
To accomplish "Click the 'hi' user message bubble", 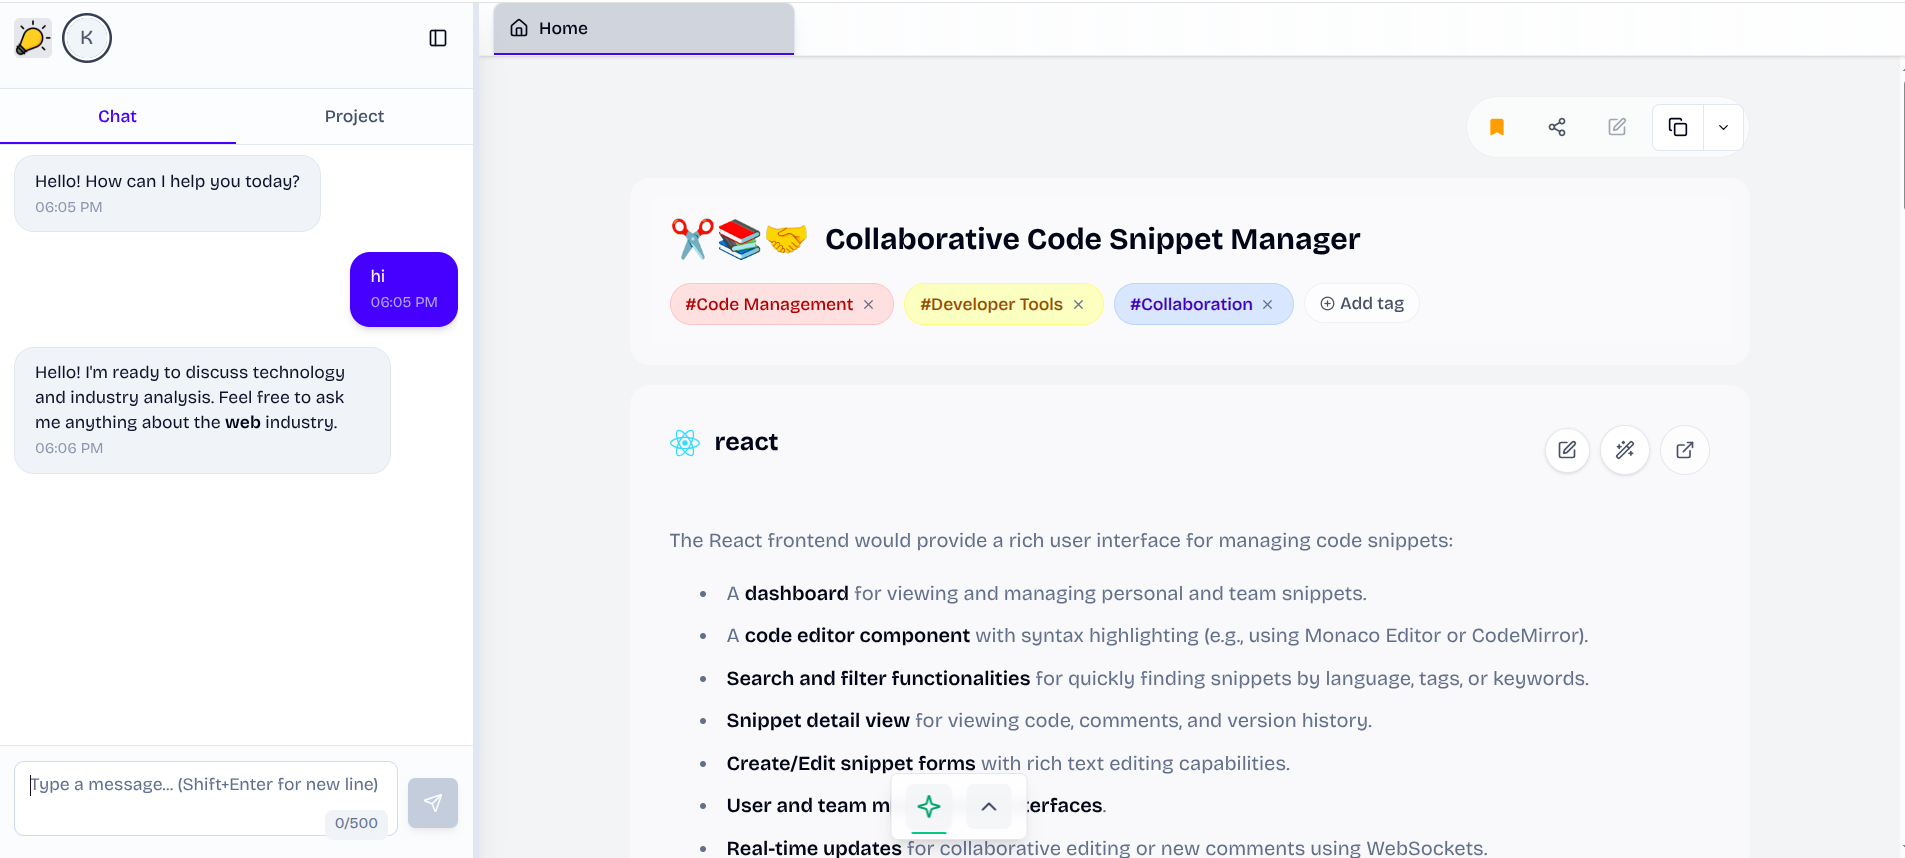I will tap(404, 289).
